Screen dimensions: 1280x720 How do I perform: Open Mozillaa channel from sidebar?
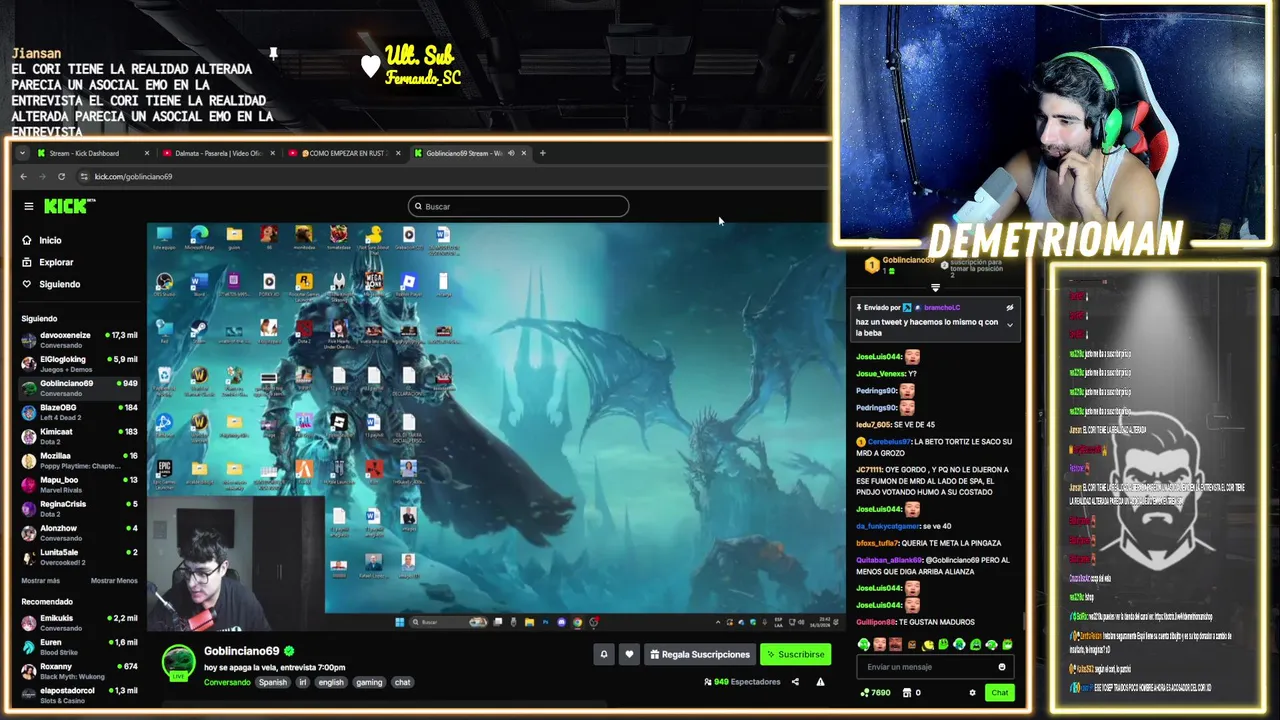point(79,460)
